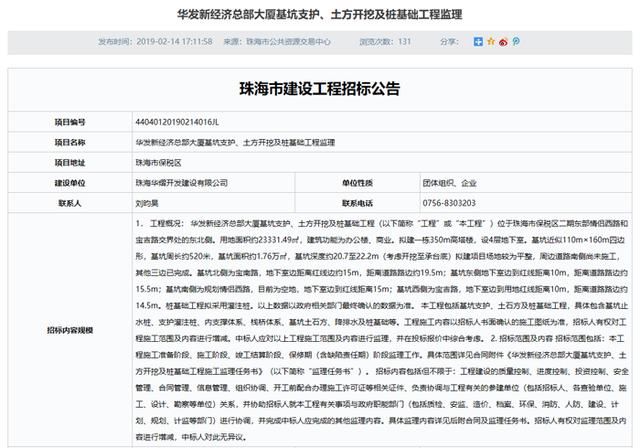Click the view count 131
The height and width of the screenshot is (448, 640).
click(x=404, y=42)
